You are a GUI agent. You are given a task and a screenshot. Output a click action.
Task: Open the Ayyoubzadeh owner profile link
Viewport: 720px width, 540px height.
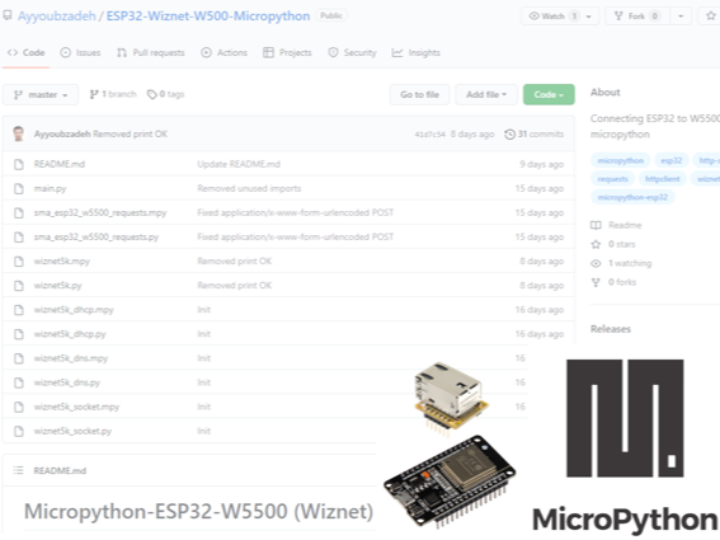(57, 16)
